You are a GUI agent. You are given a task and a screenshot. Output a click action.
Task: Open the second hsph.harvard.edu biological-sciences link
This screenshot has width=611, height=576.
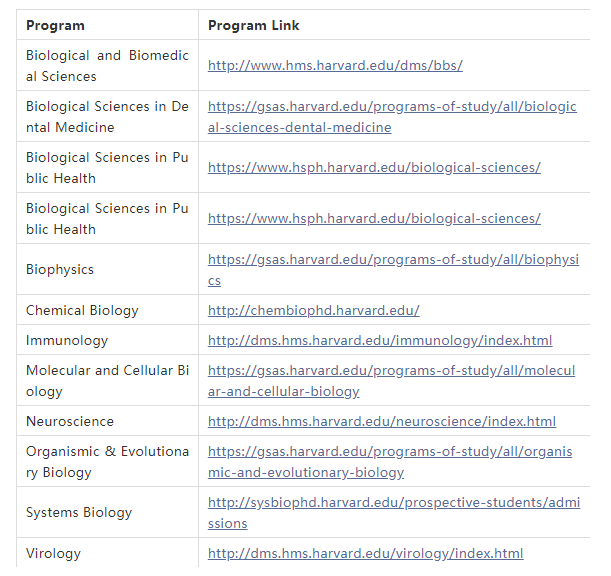click(374, 219)
